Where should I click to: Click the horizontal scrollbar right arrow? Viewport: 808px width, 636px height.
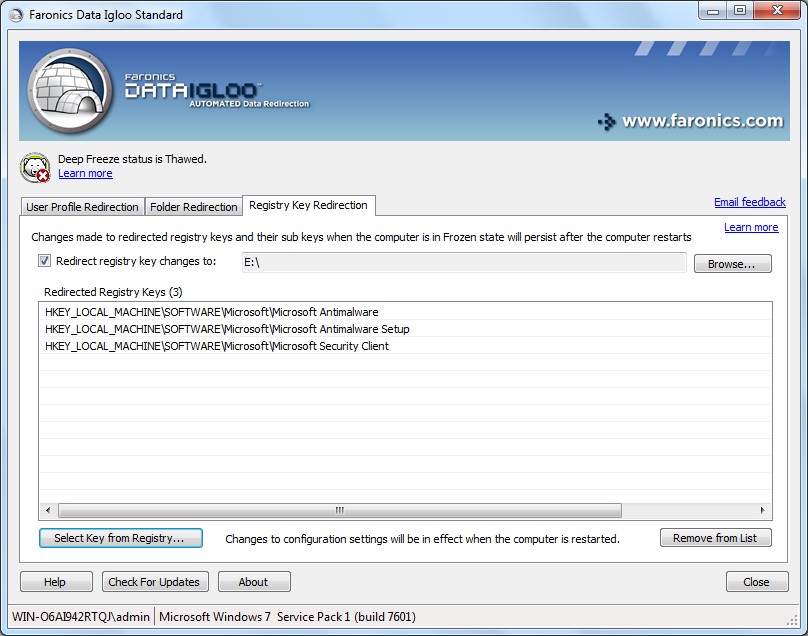(x=763, y=510)
